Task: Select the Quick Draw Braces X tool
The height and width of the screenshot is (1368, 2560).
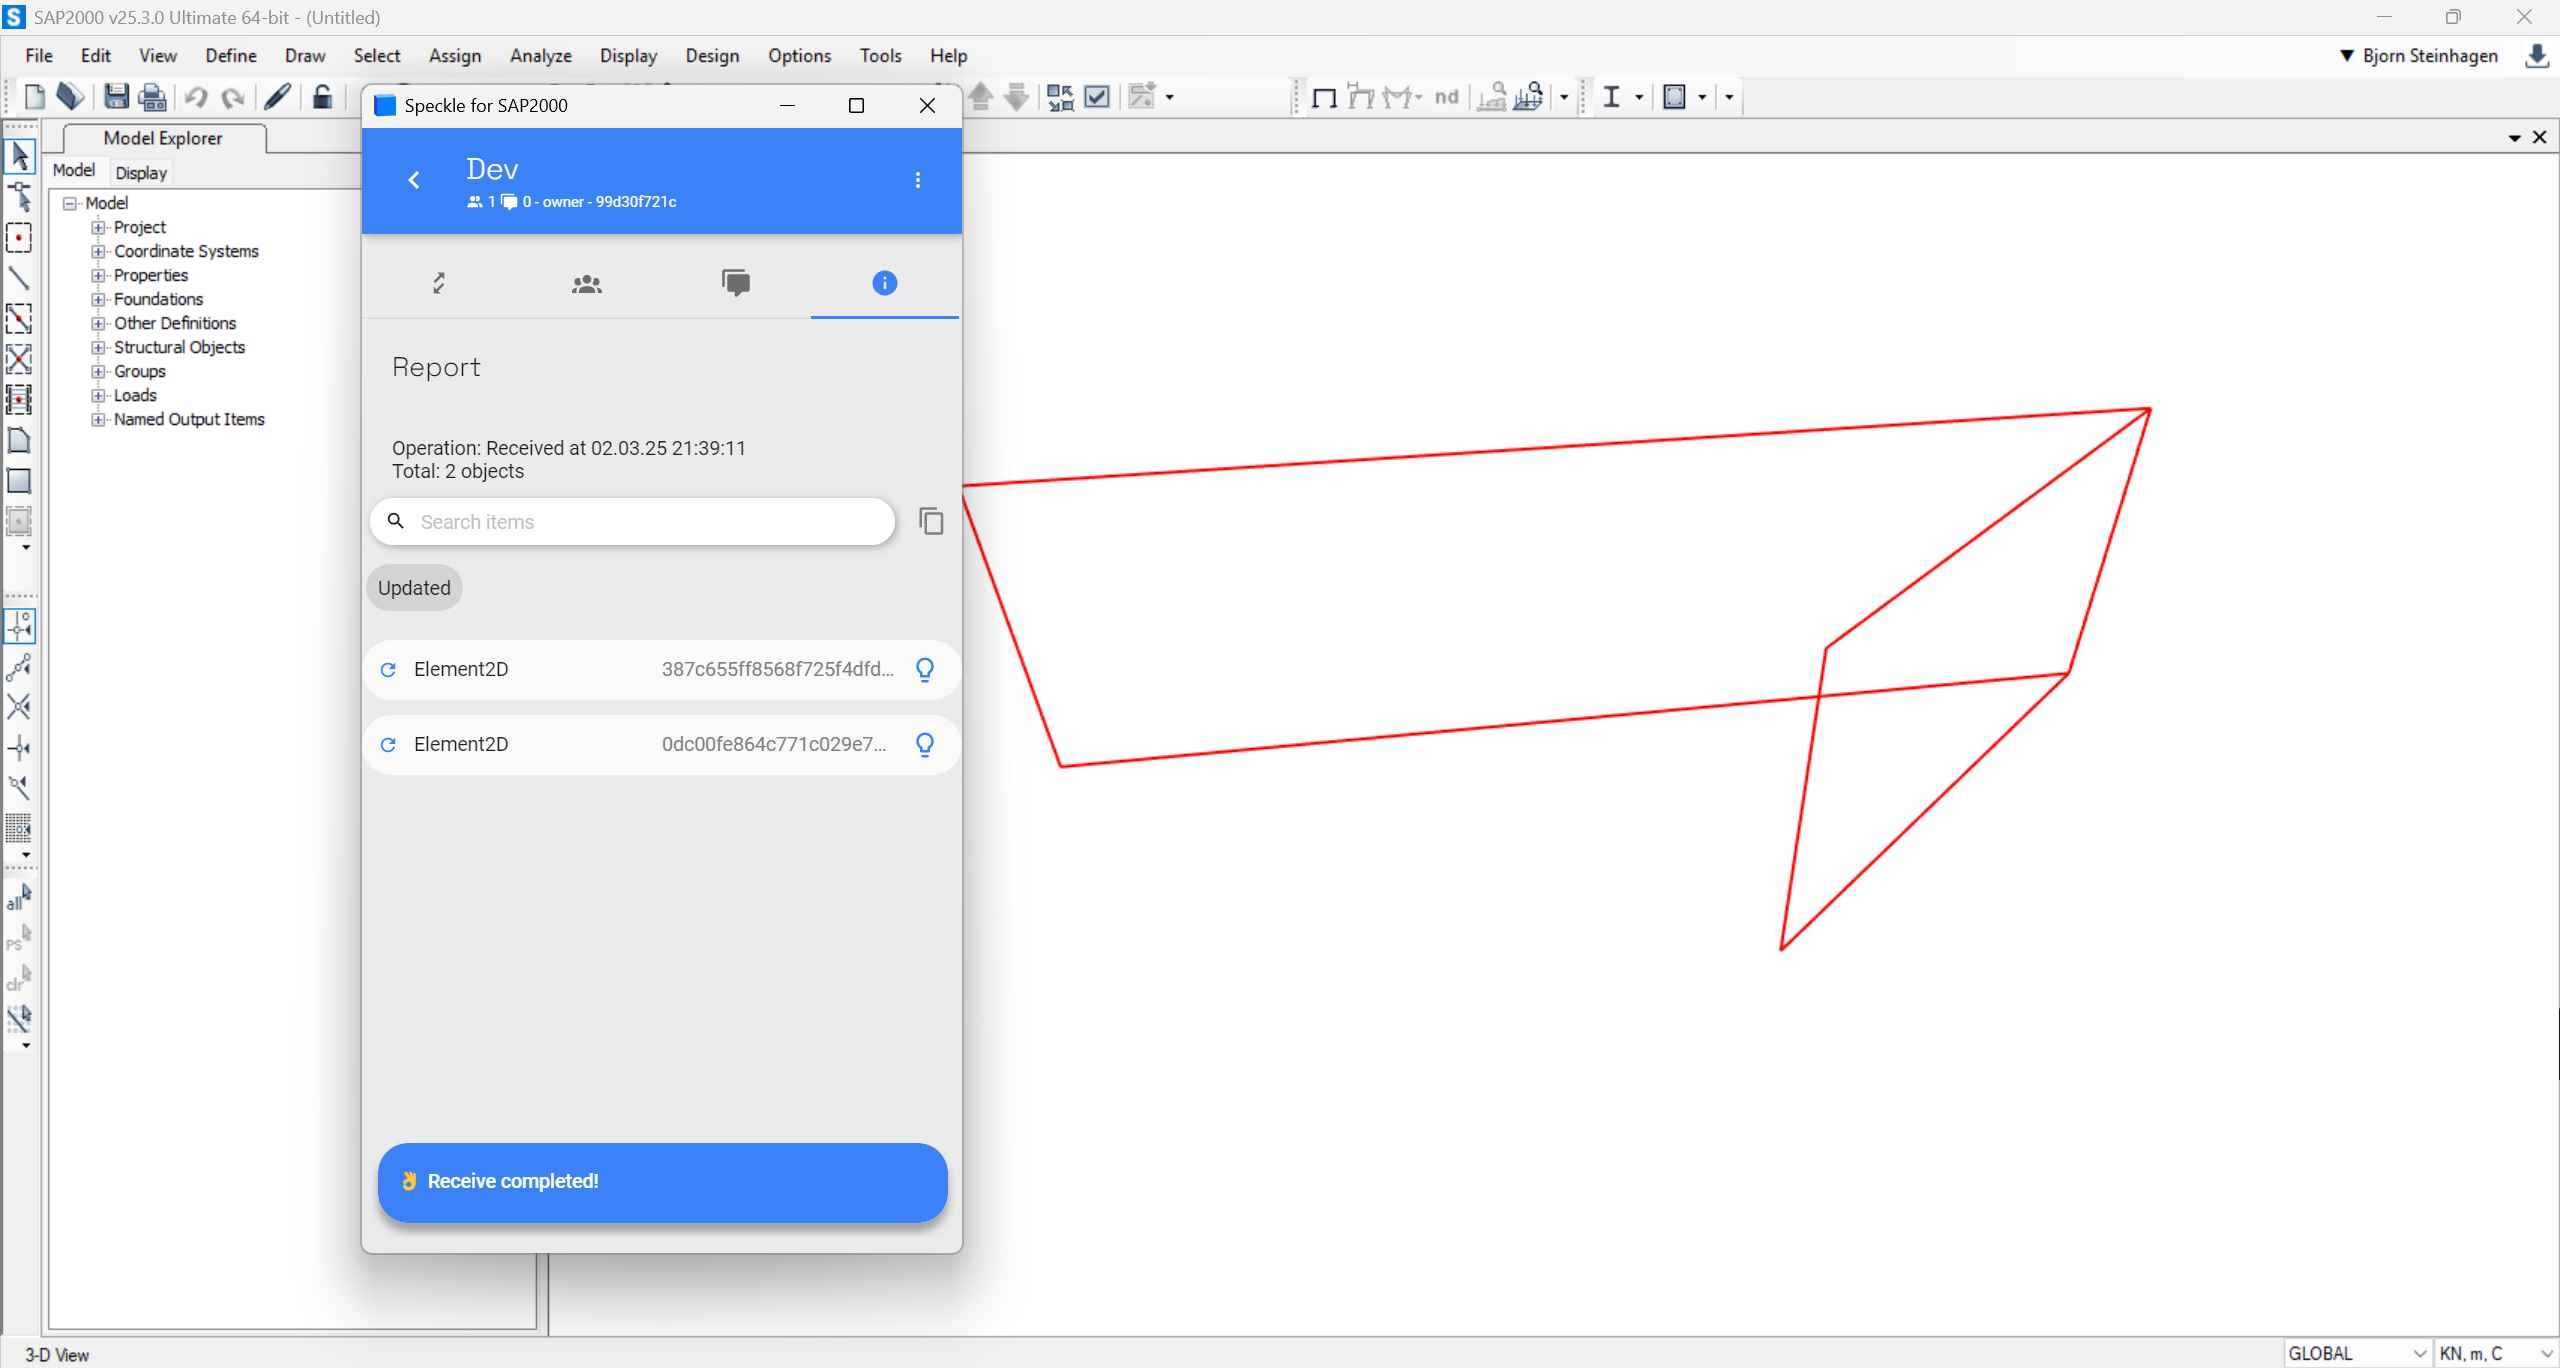Action: [19, 359]
